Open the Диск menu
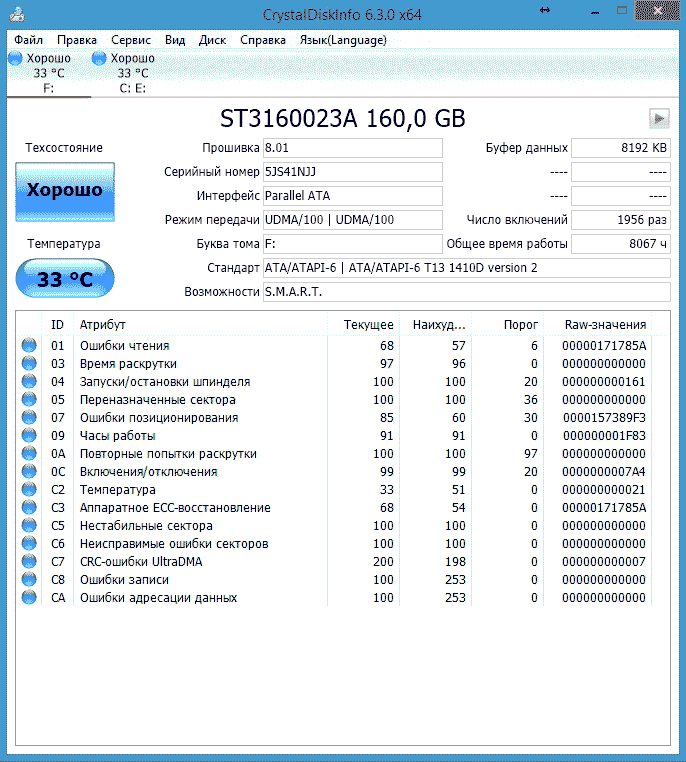686x762 pixels. click(x=212, y=40)
